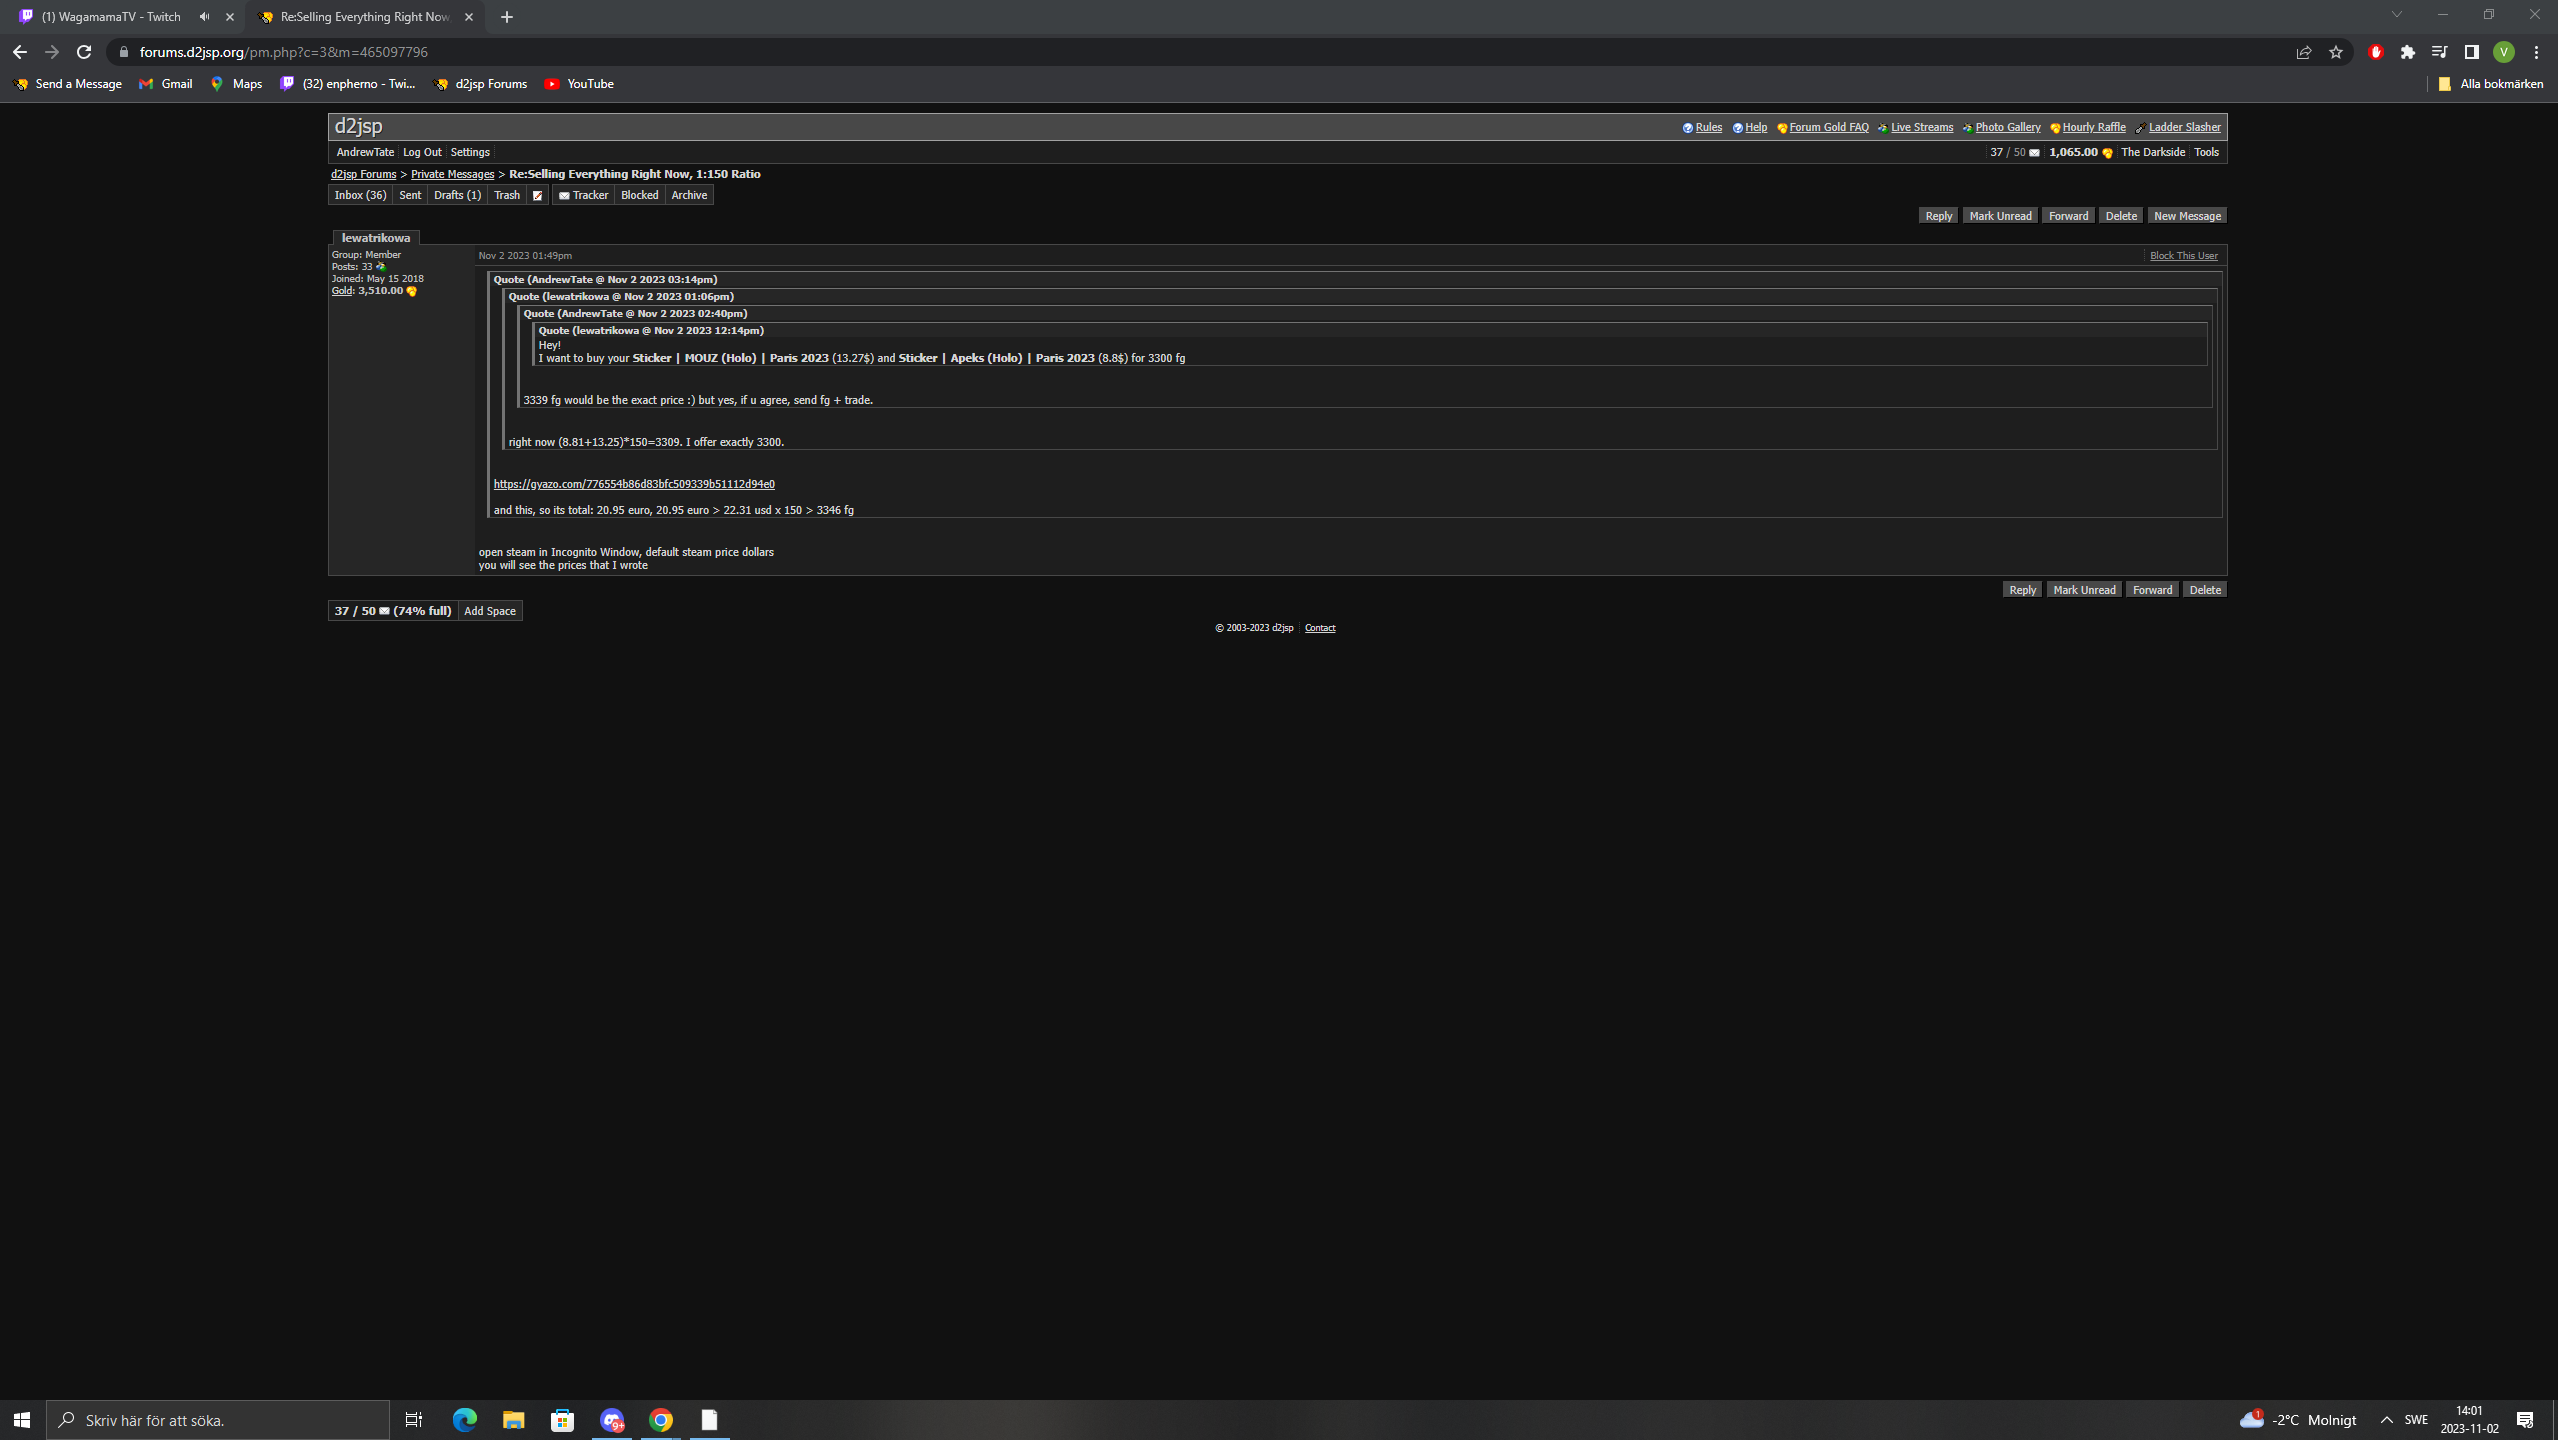Click Block This User link
This screenshot has height=1440, width=2558.
(2183, 256)
